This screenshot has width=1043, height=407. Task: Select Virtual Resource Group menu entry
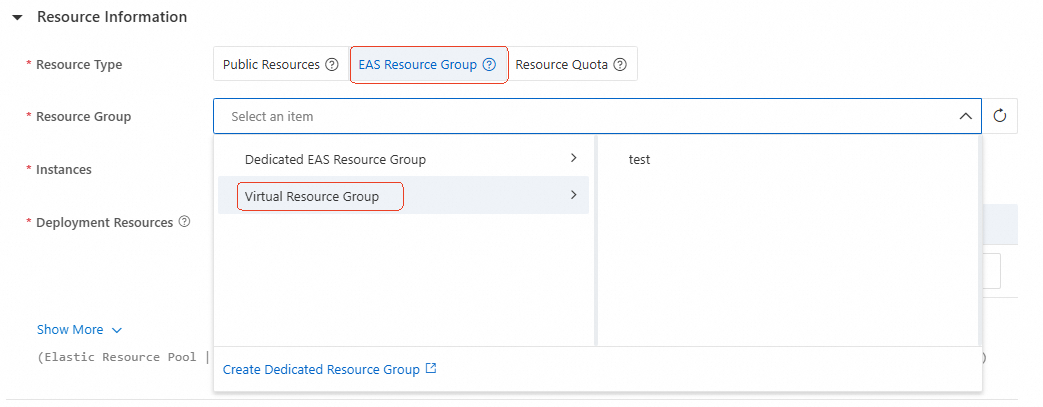point(312,196)
